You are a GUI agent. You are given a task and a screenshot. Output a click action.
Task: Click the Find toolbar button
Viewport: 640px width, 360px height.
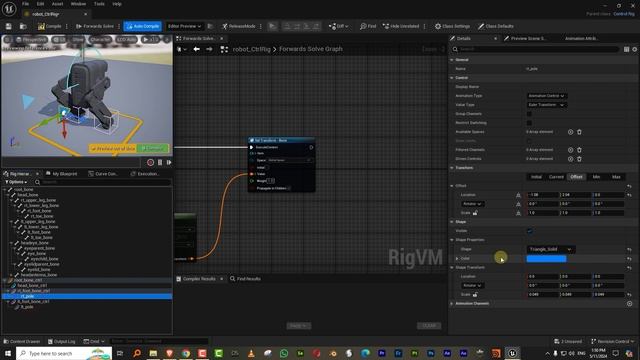(x=368, y=26)
